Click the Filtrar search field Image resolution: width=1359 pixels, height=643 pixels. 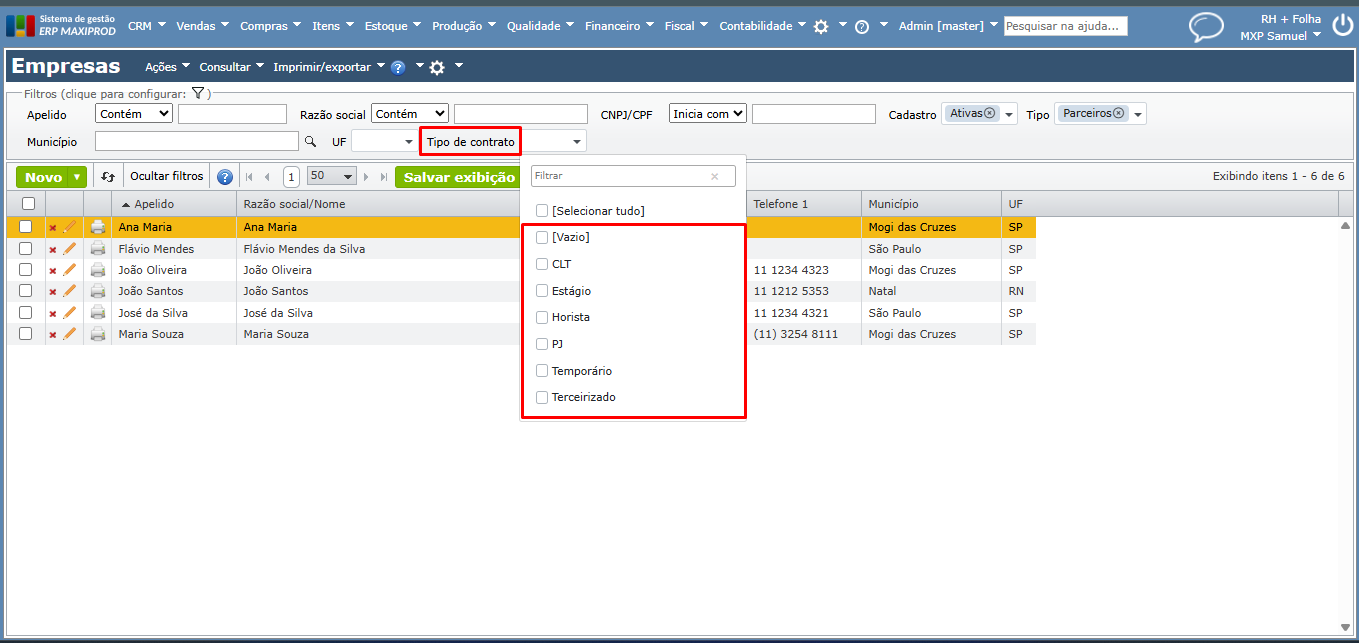(622, 176)
